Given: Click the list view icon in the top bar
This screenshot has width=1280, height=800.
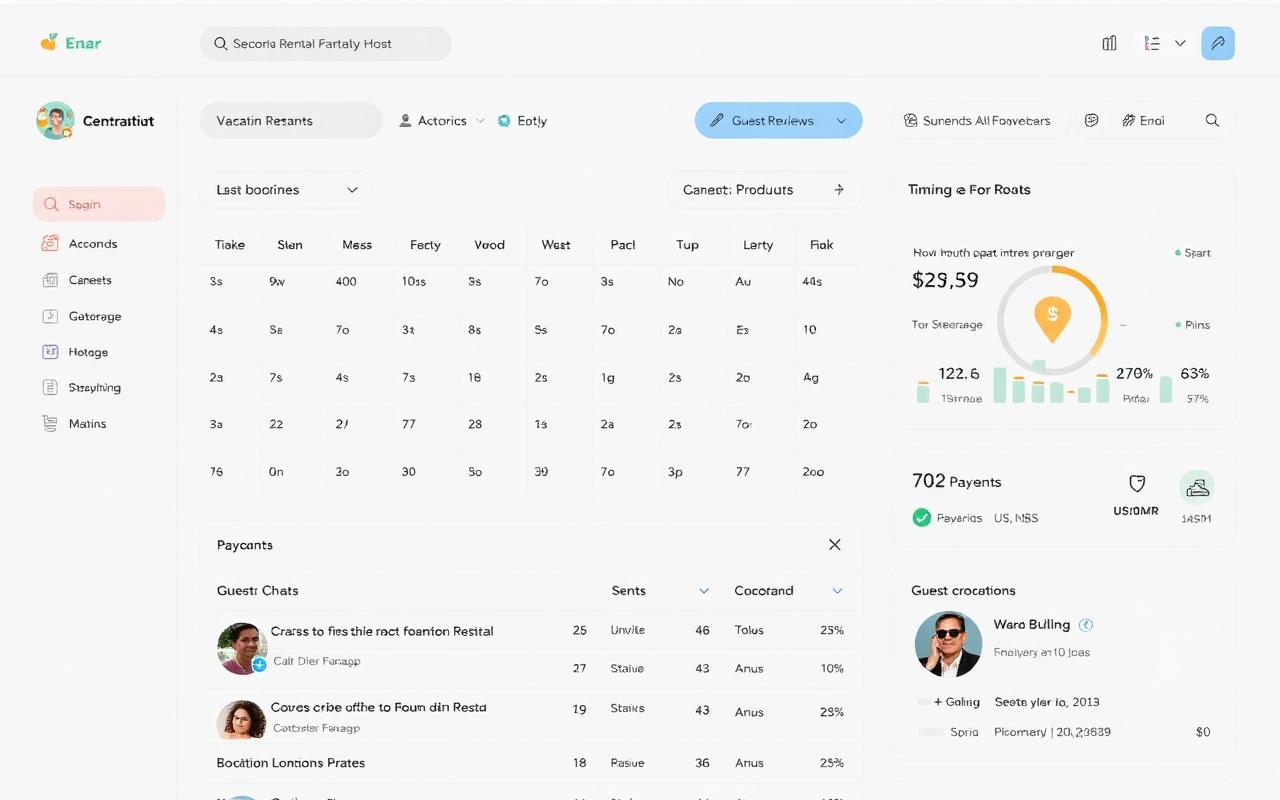Looking at the screenshot, I should 1152,43.
